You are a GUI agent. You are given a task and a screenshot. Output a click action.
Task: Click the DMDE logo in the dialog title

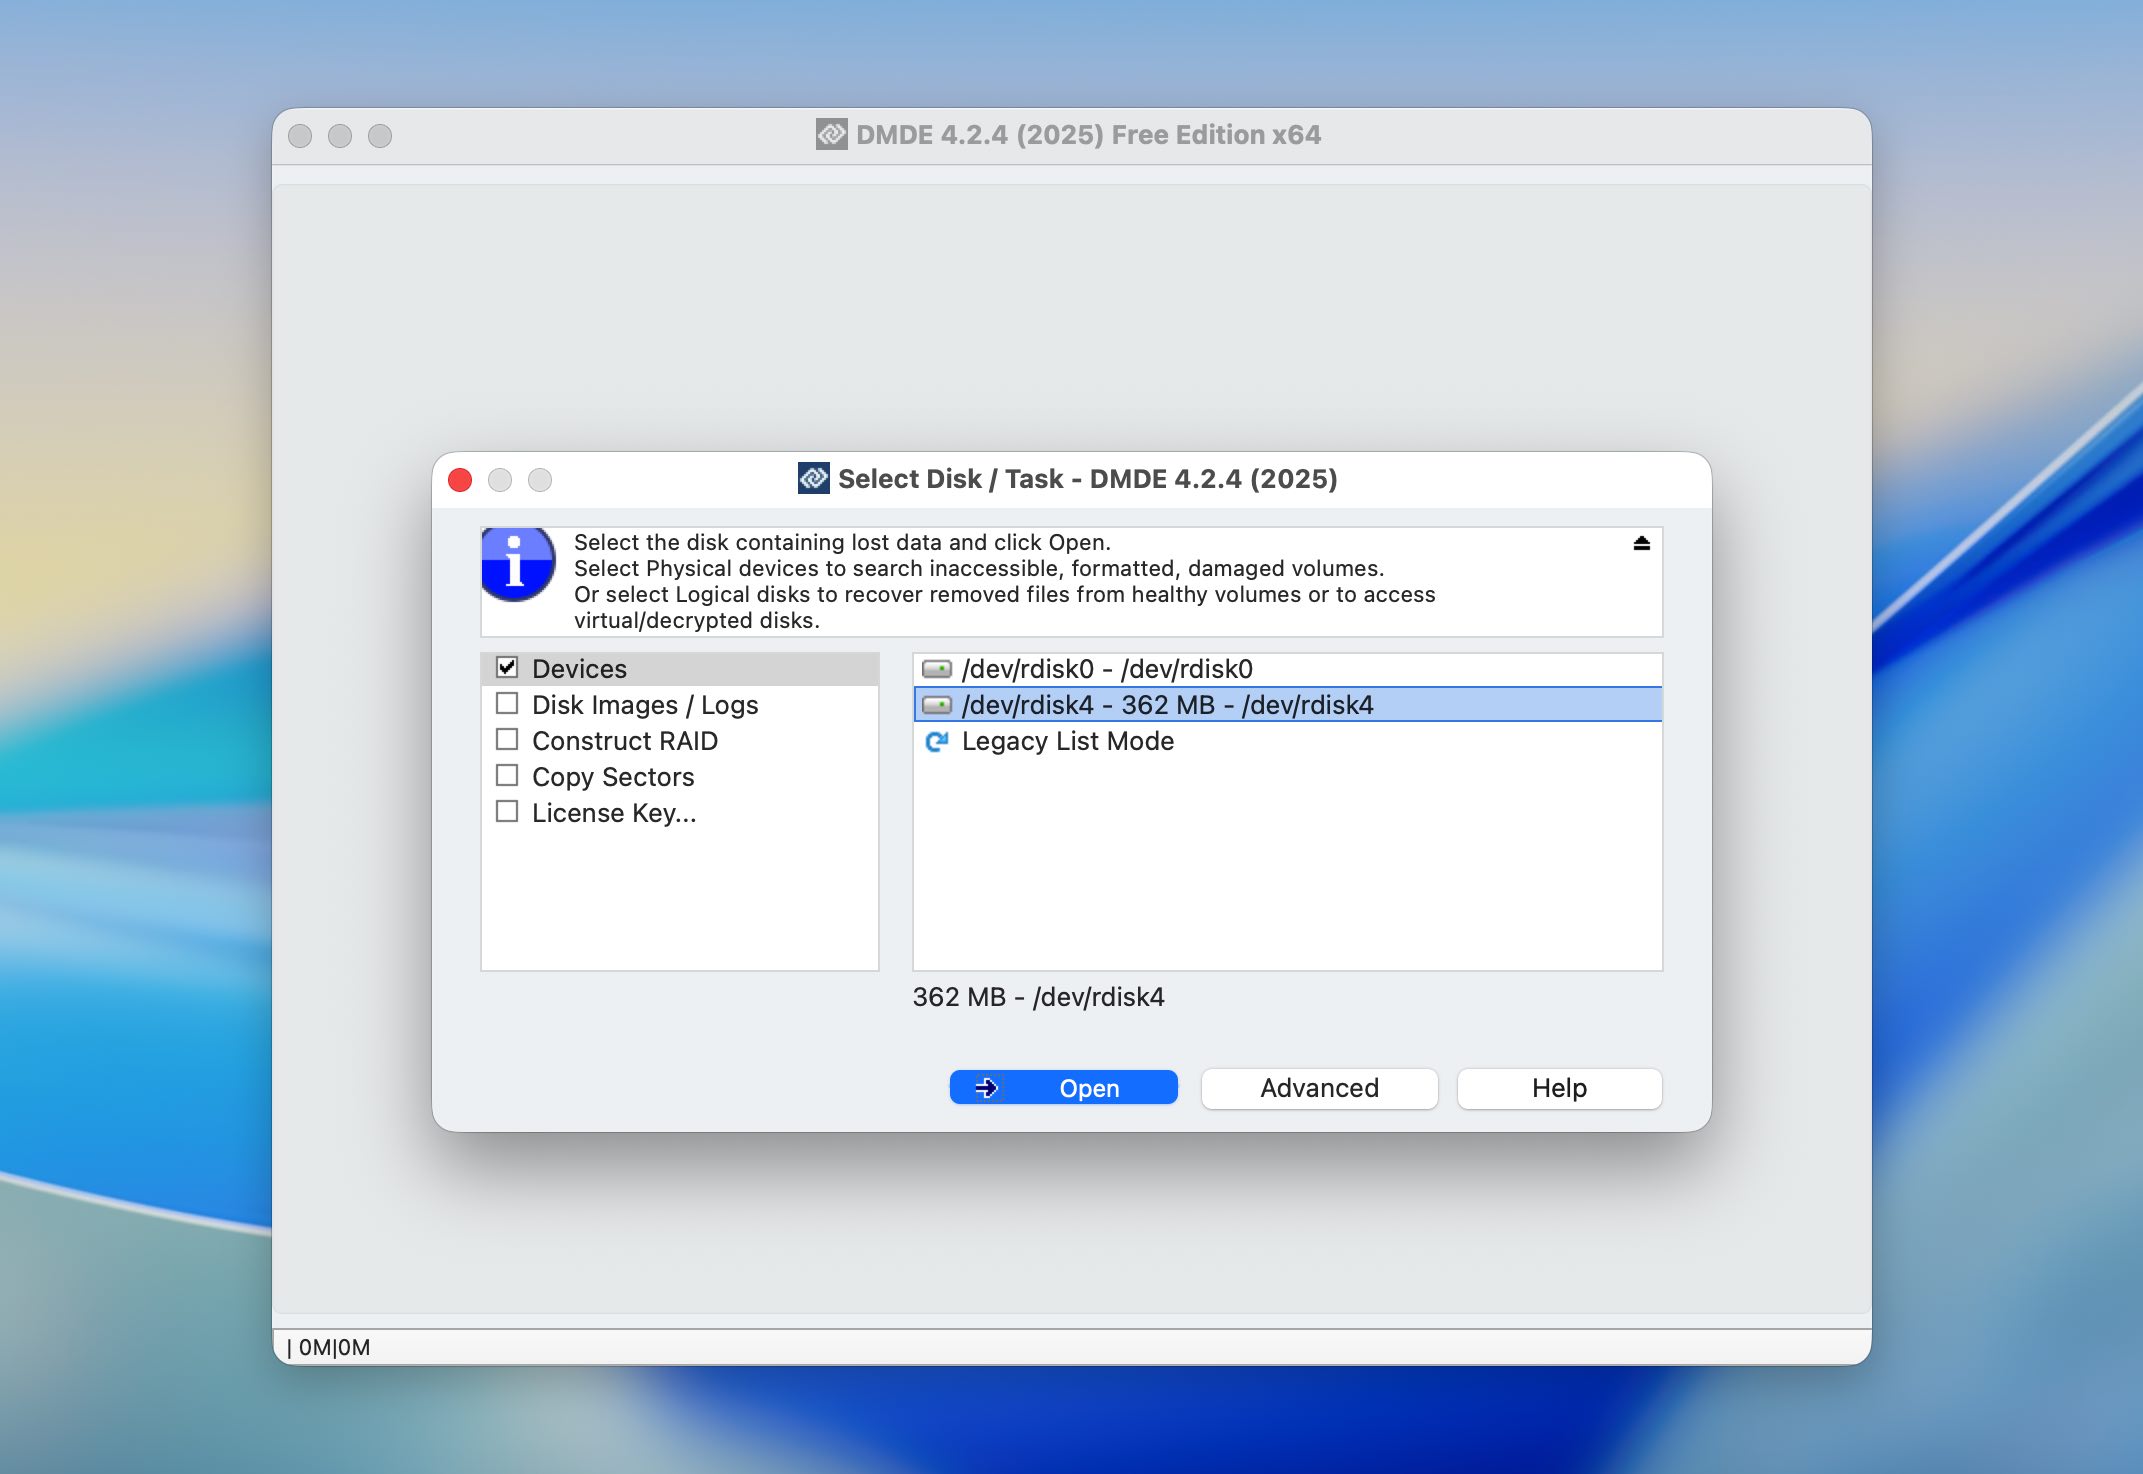[x=814, y=478]
